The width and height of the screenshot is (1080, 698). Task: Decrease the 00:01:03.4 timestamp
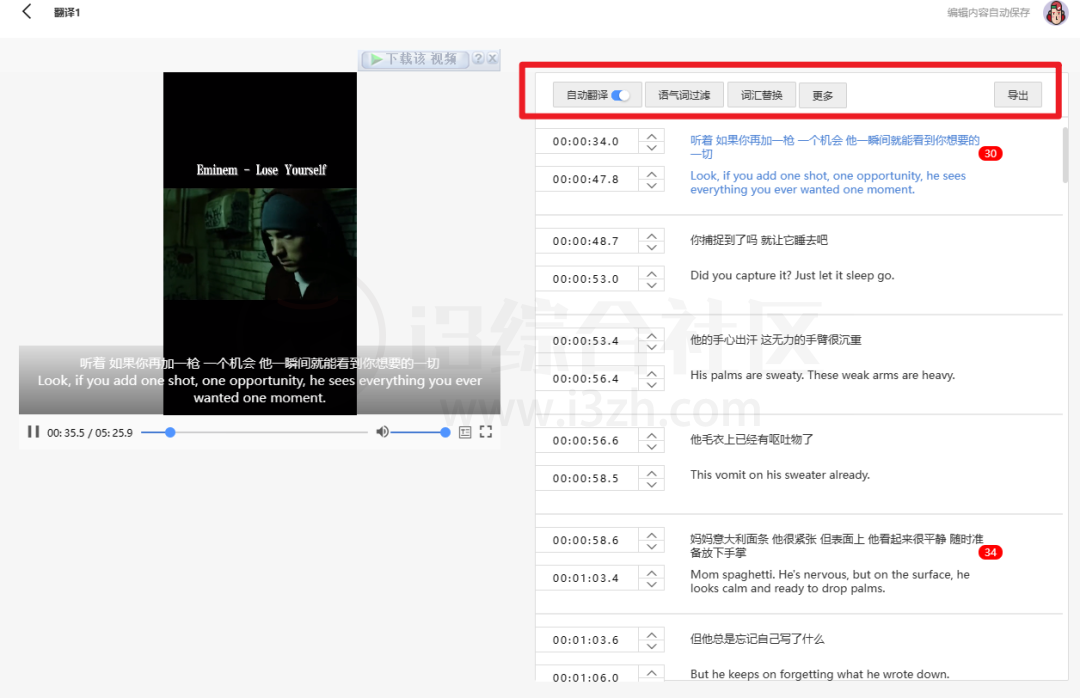tap(652, 584)
